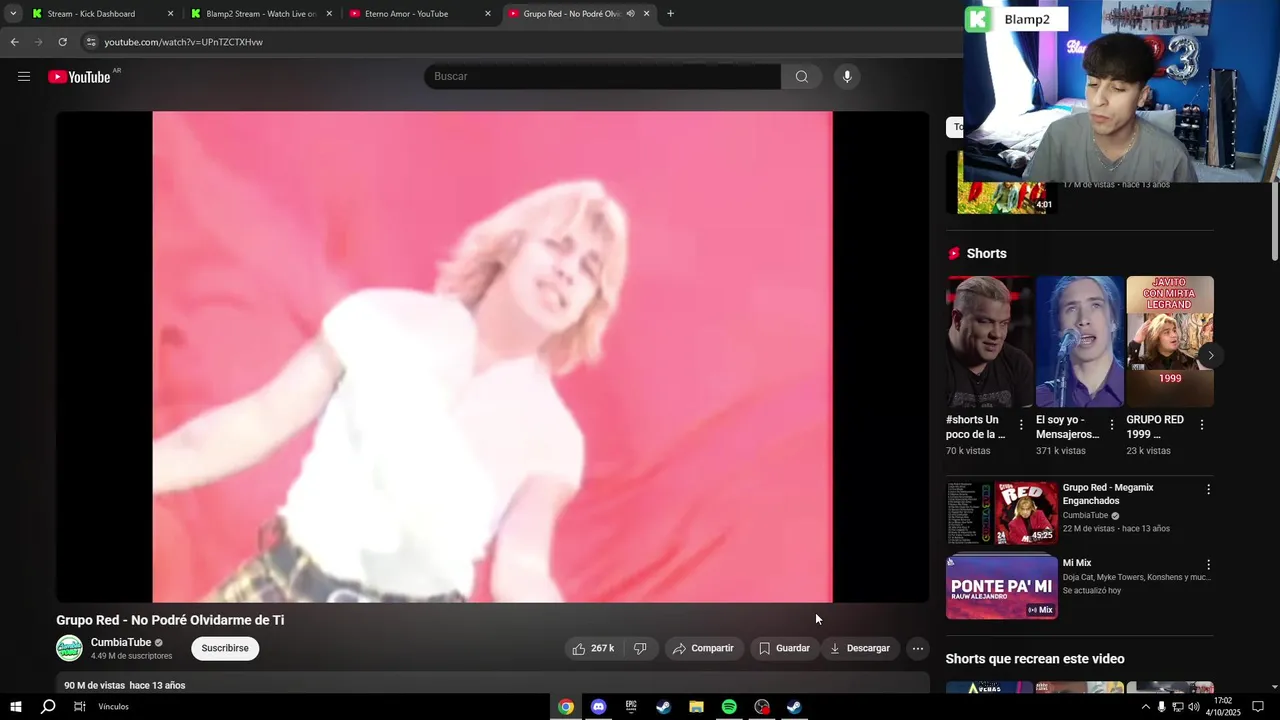Show next shorts with right arrow
Viewport: 1280px width, 720px height.
click(1210, 355)
